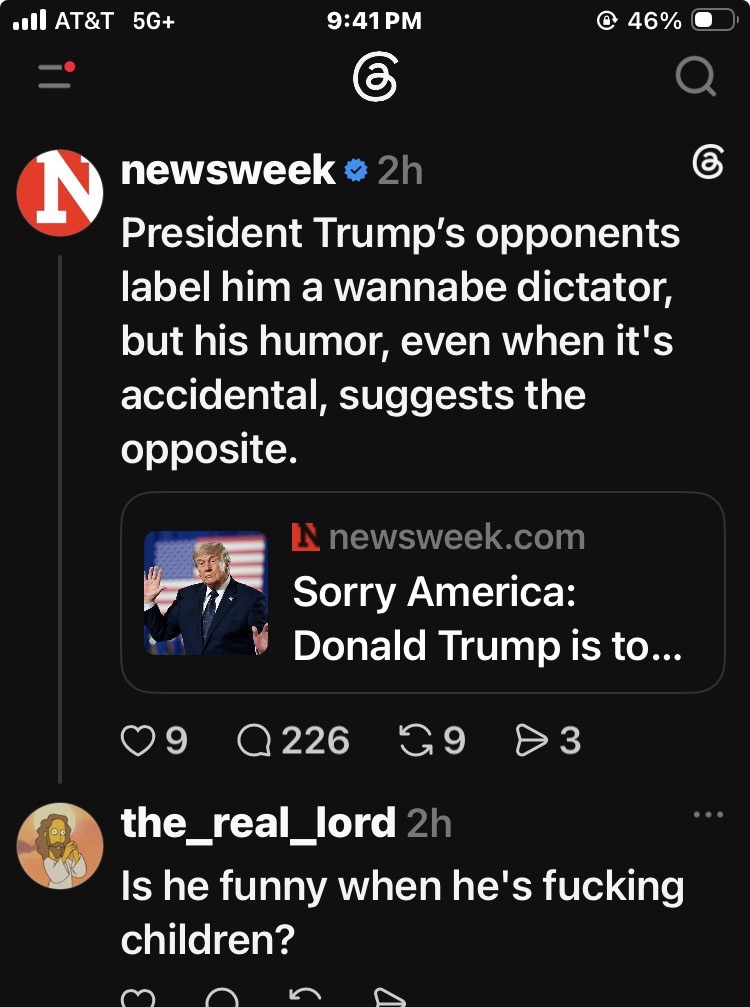Repost the_real_lord's reply
Screen dimensions: 750x1007
306,997
